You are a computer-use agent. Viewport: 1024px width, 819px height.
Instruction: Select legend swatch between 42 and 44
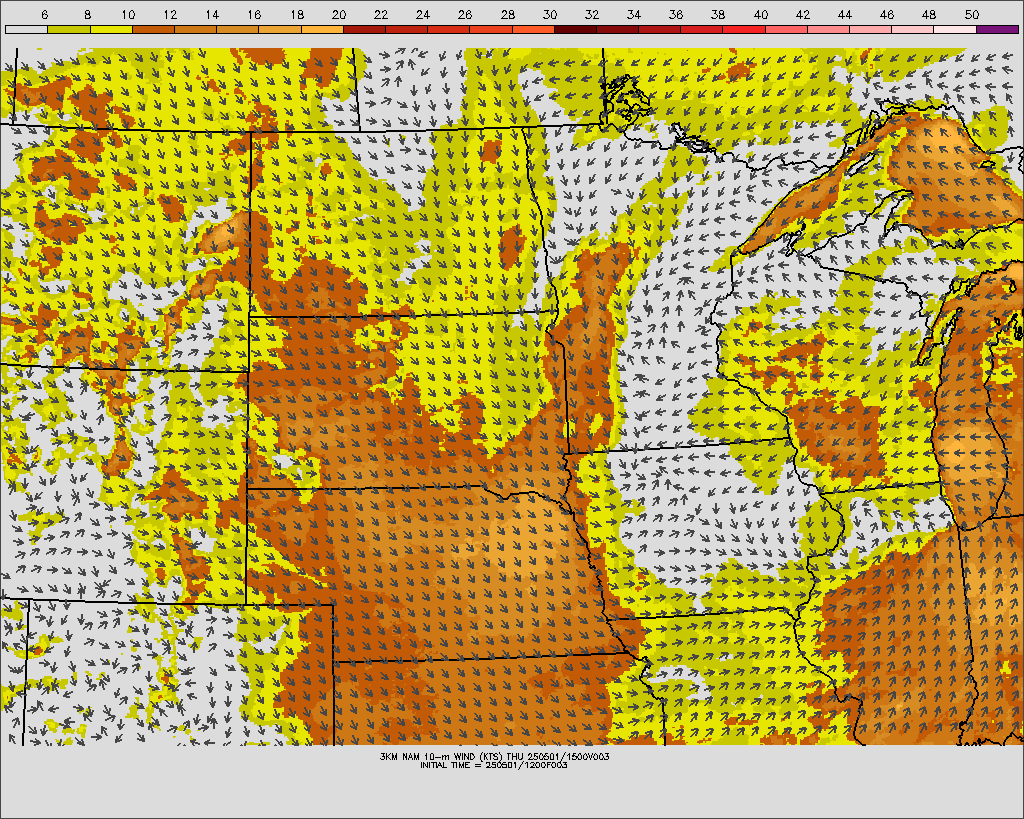(829, 29)
